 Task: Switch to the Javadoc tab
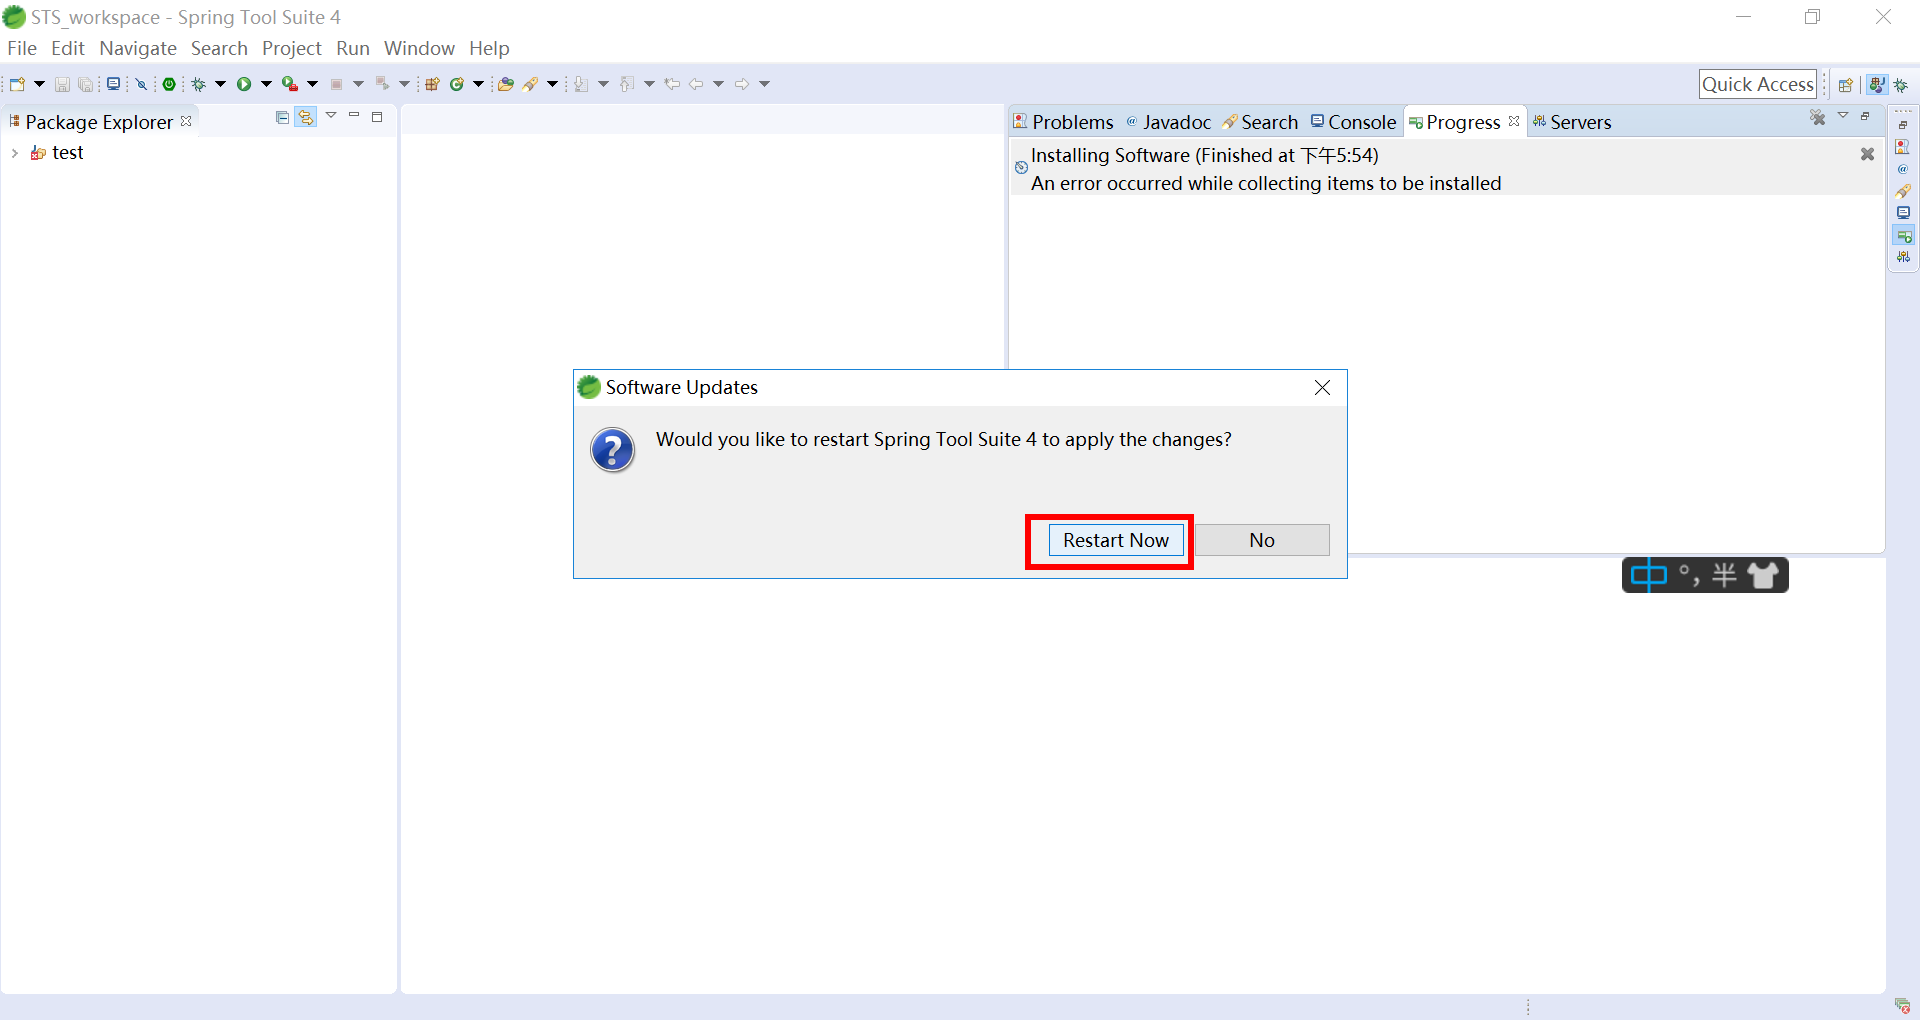tap(1168, 122)
